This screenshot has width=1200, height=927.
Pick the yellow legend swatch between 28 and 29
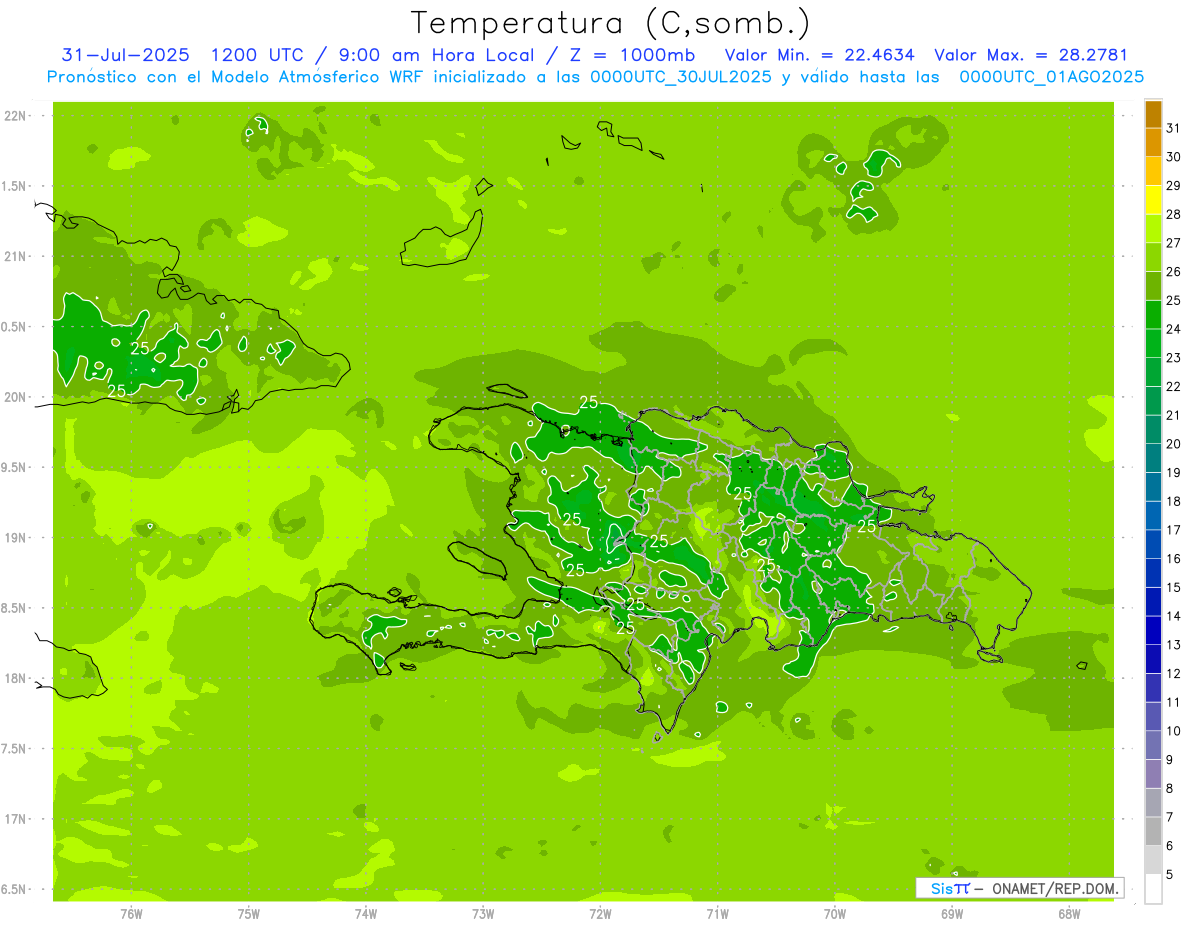[1153, 200]
